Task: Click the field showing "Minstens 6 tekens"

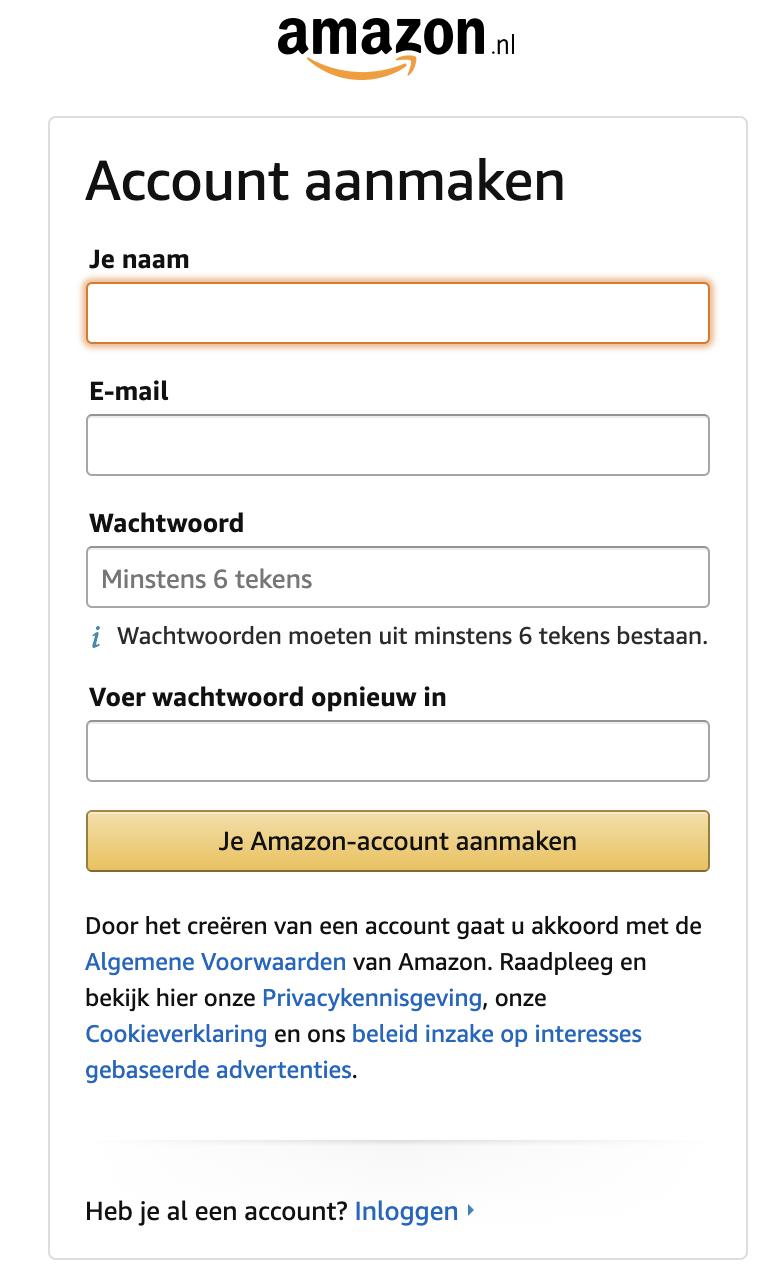Action: click(397, 577)
